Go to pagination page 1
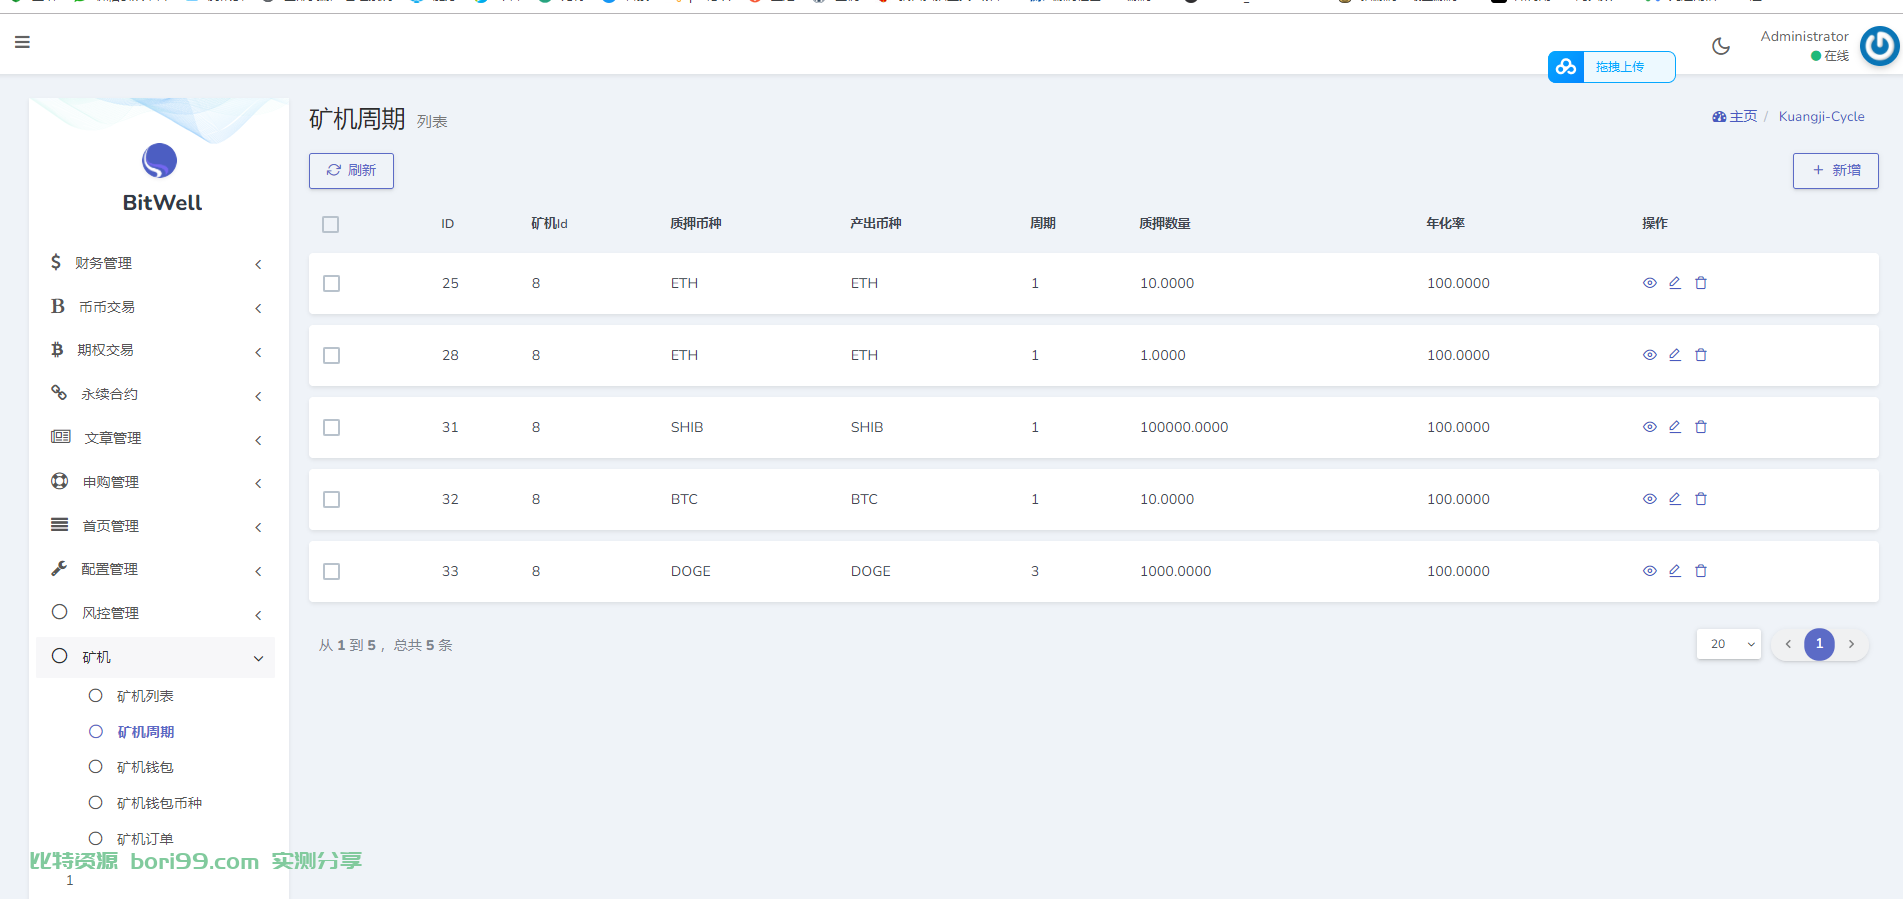The height and width of the screenshot is (899, 1903). [x=1819, y=644]
